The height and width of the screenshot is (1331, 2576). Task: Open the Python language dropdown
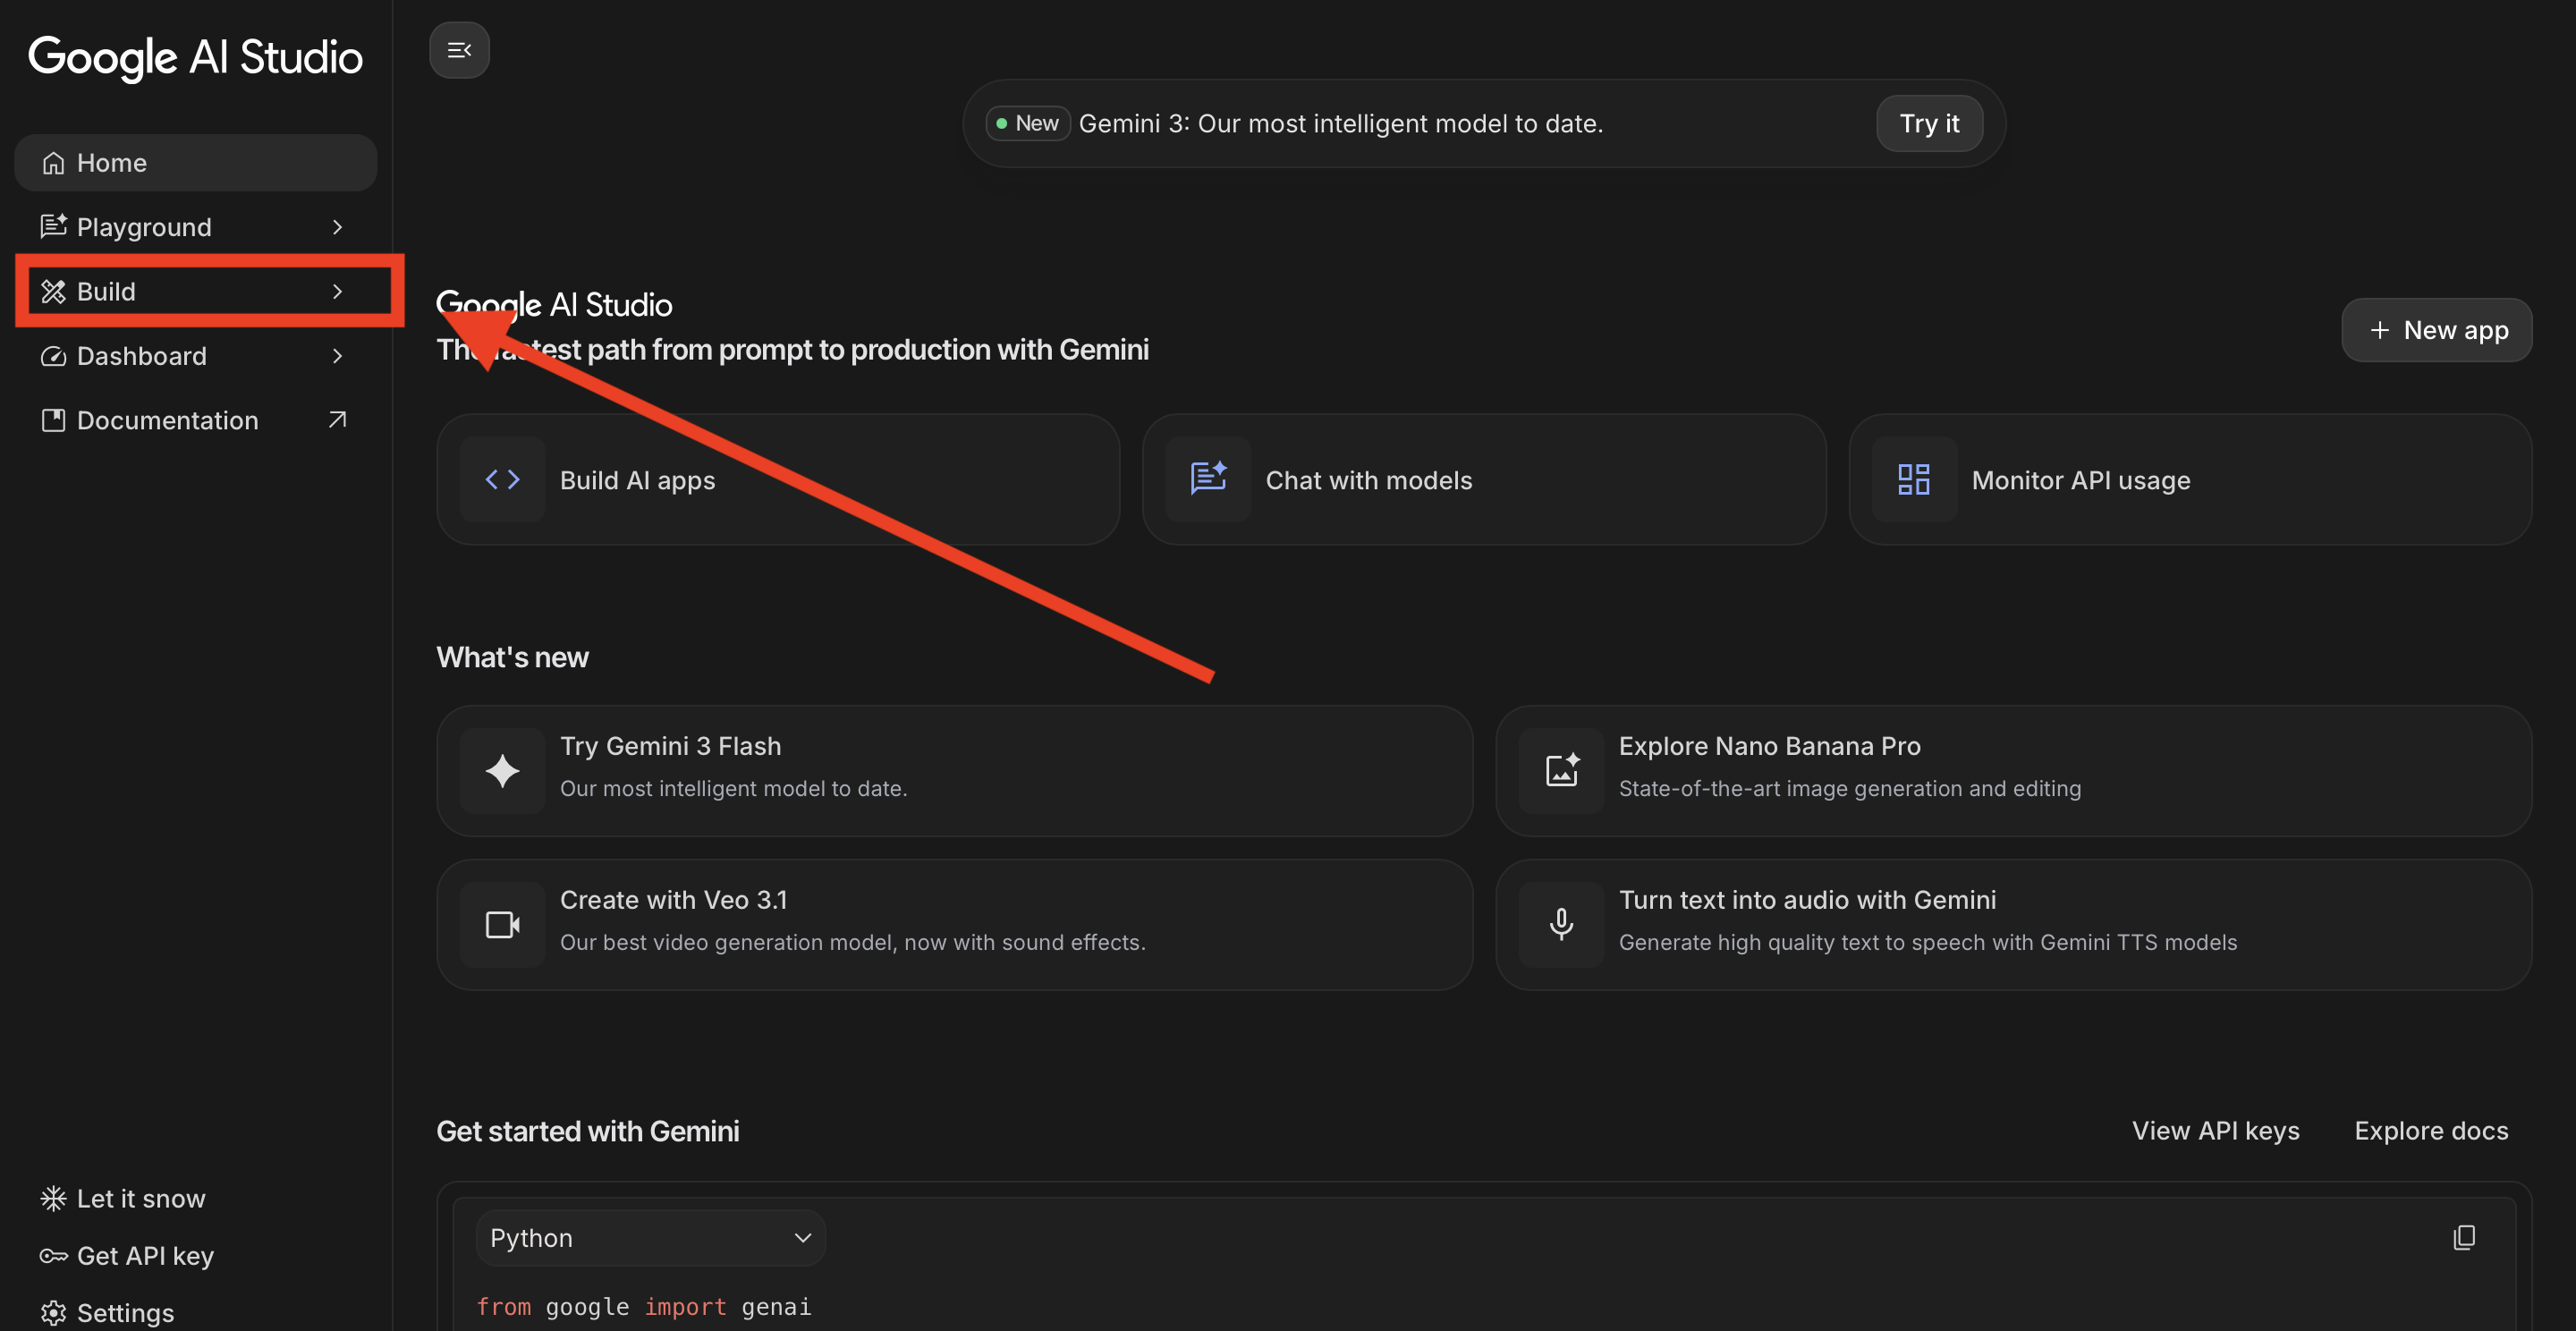pos(650,1238)
